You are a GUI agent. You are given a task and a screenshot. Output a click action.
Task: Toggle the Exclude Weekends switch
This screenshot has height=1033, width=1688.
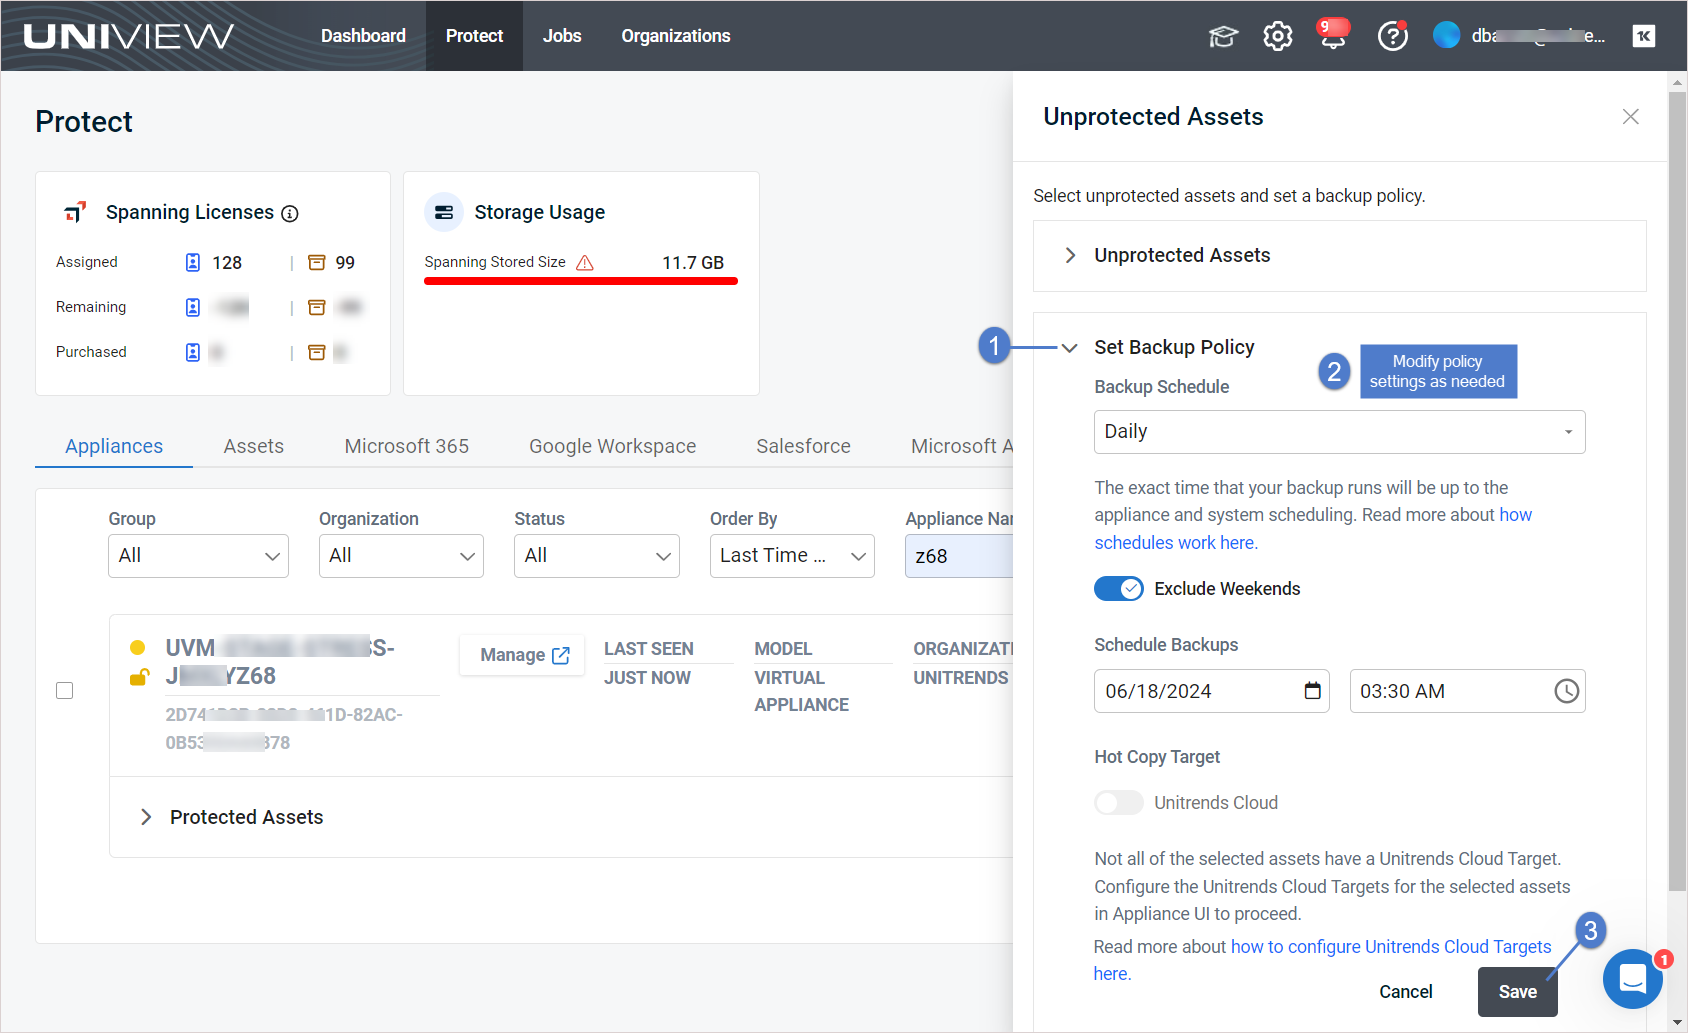point(1118,589)
